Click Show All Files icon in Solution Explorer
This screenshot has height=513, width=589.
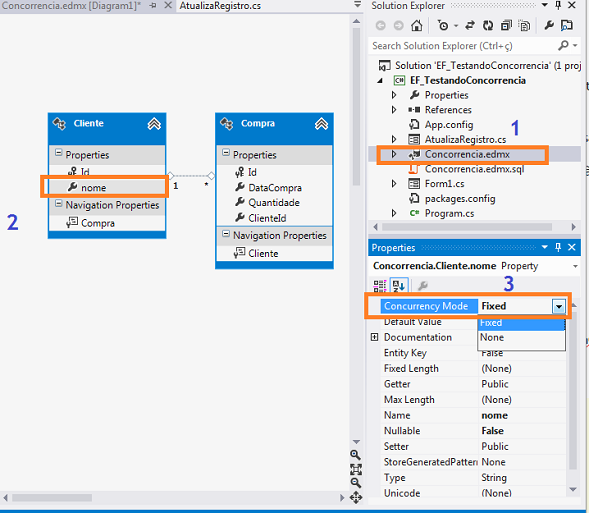tap(524, 26)
